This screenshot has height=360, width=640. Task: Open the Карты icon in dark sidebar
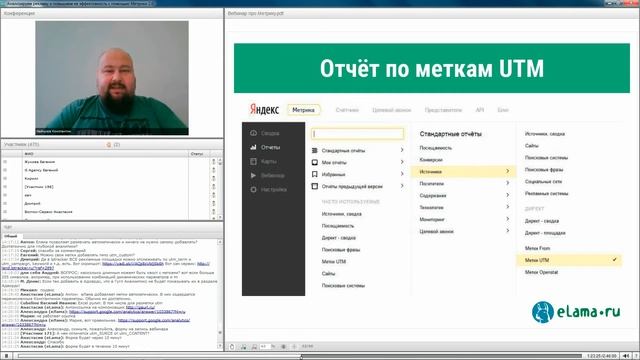(253, 161)
